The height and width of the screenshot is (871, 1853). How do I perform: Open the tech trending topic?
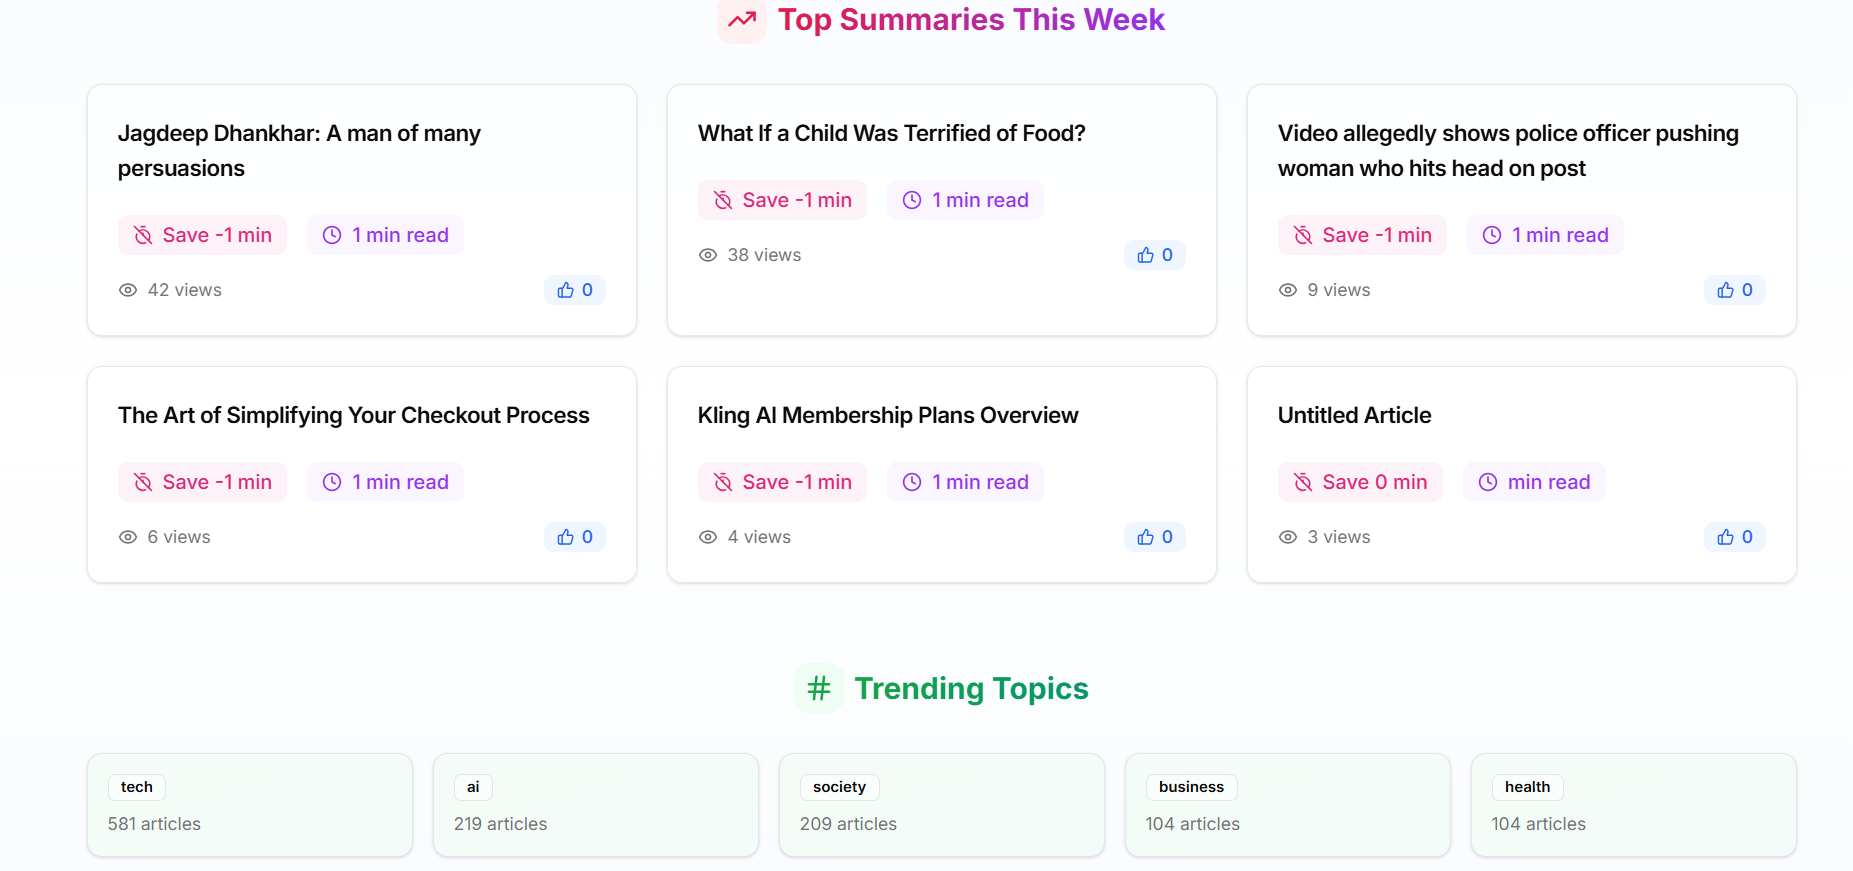[137, 787]
